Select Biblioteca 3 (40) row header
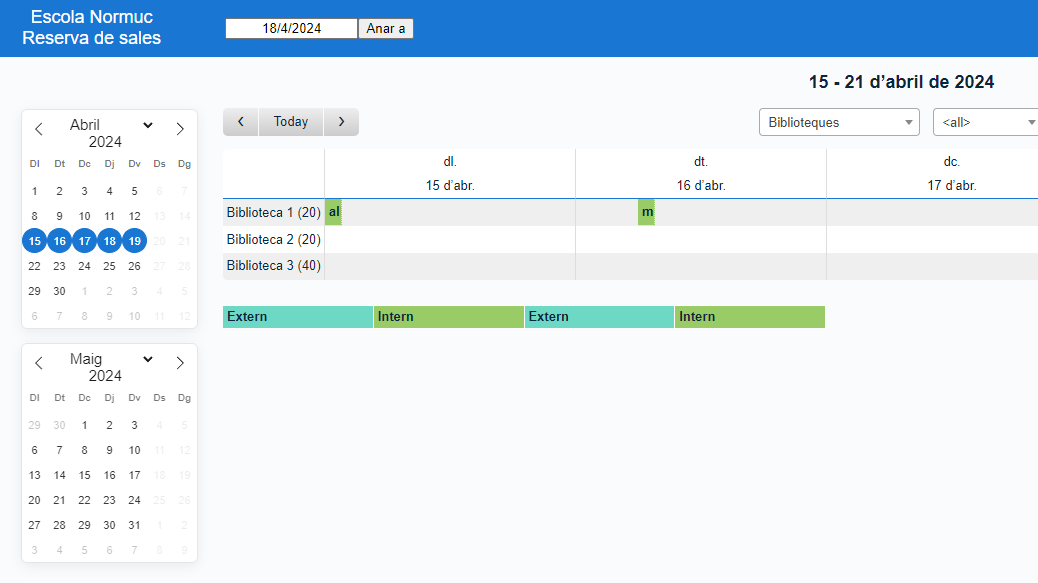1038x583 pixels. (x=273, y=266)
